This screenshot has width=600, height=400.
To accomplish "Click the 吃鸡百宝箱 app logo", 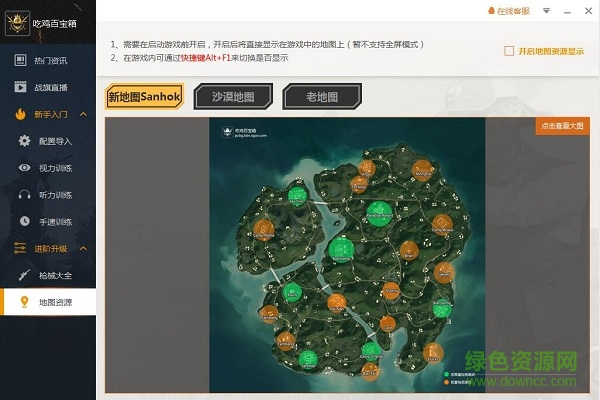I will 17,23.
